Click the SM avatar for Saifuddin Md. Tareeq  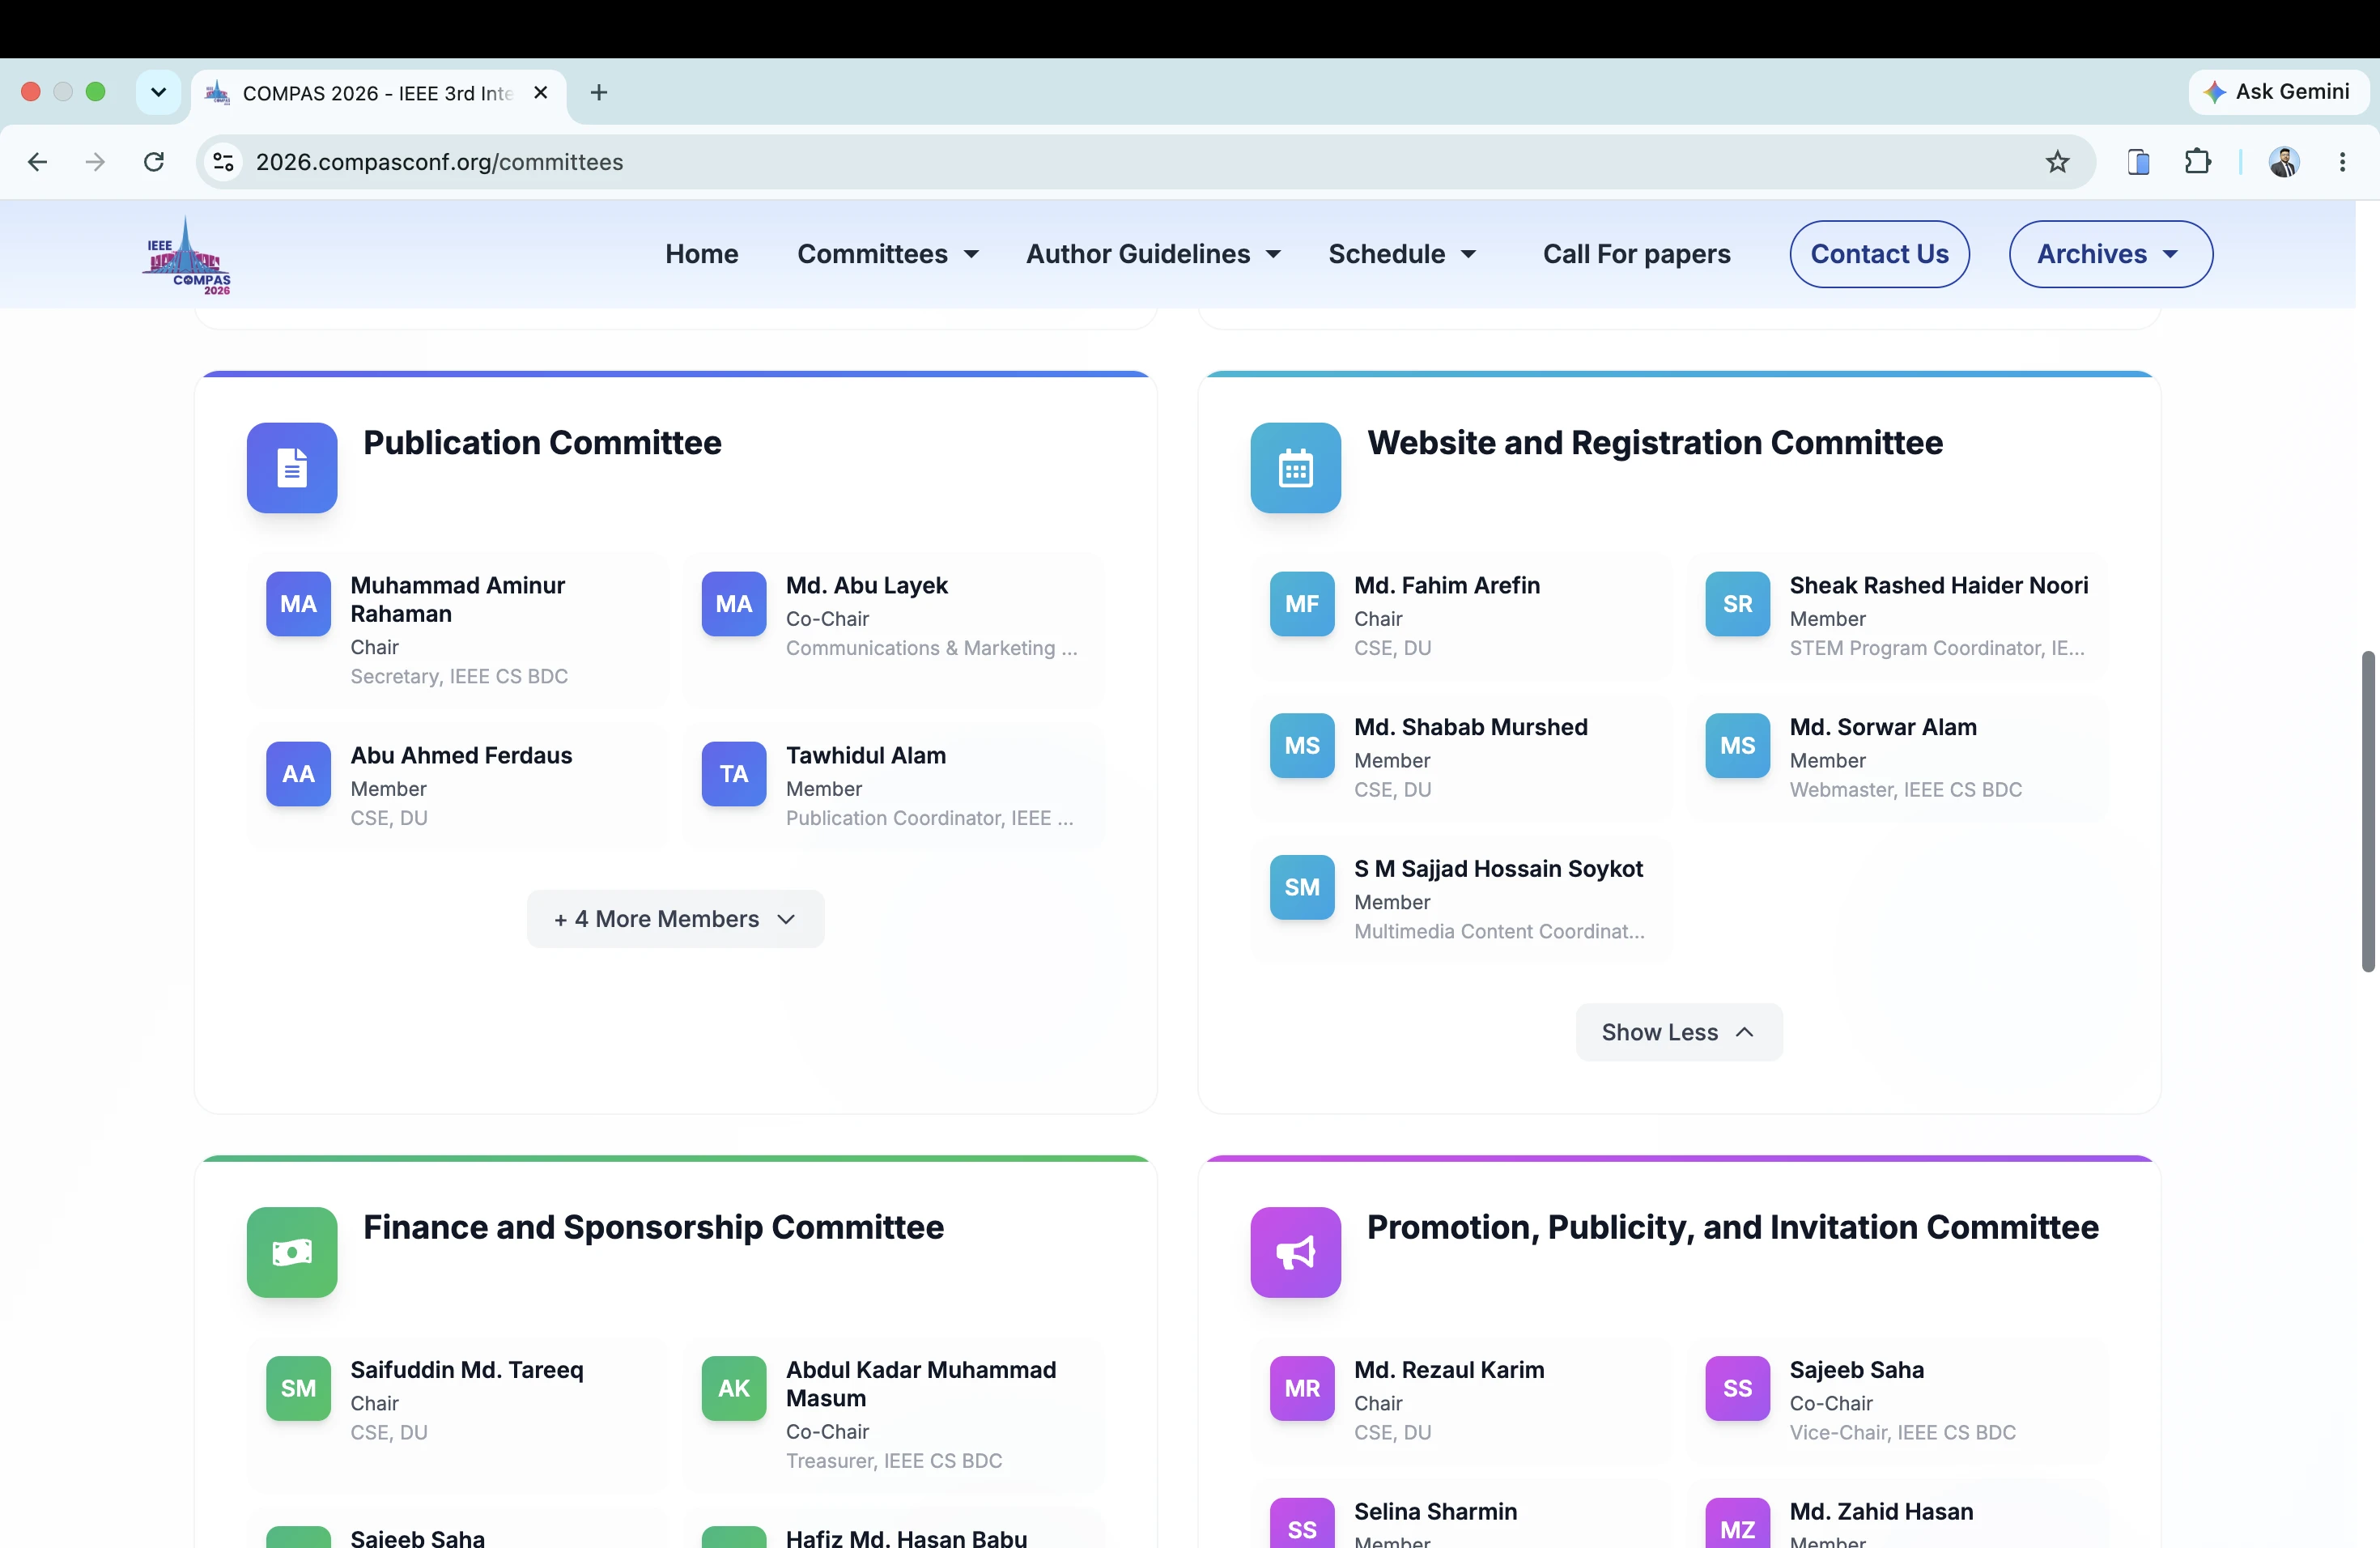coord(298,1388)
